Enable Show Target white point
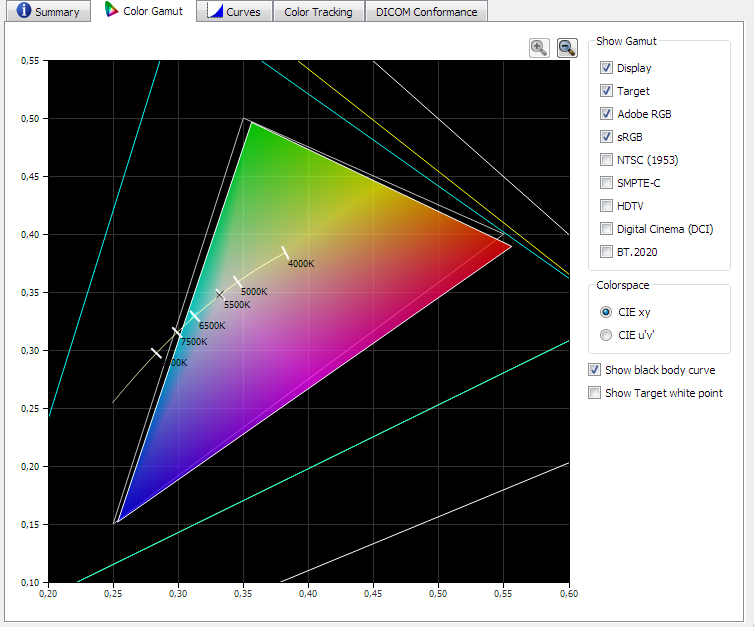The image size is (754, 627). pos(595,393)
